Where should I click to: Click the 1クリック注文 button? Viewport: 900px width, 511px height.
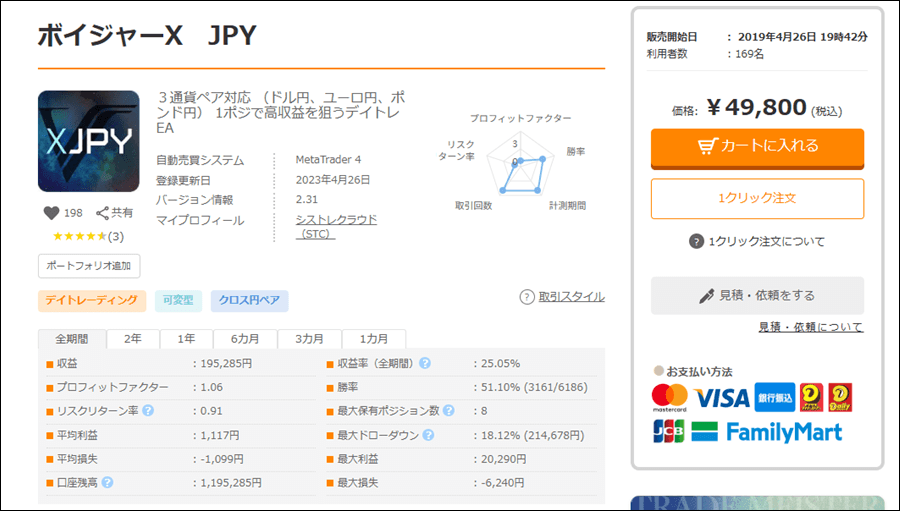tap(757, 198)
